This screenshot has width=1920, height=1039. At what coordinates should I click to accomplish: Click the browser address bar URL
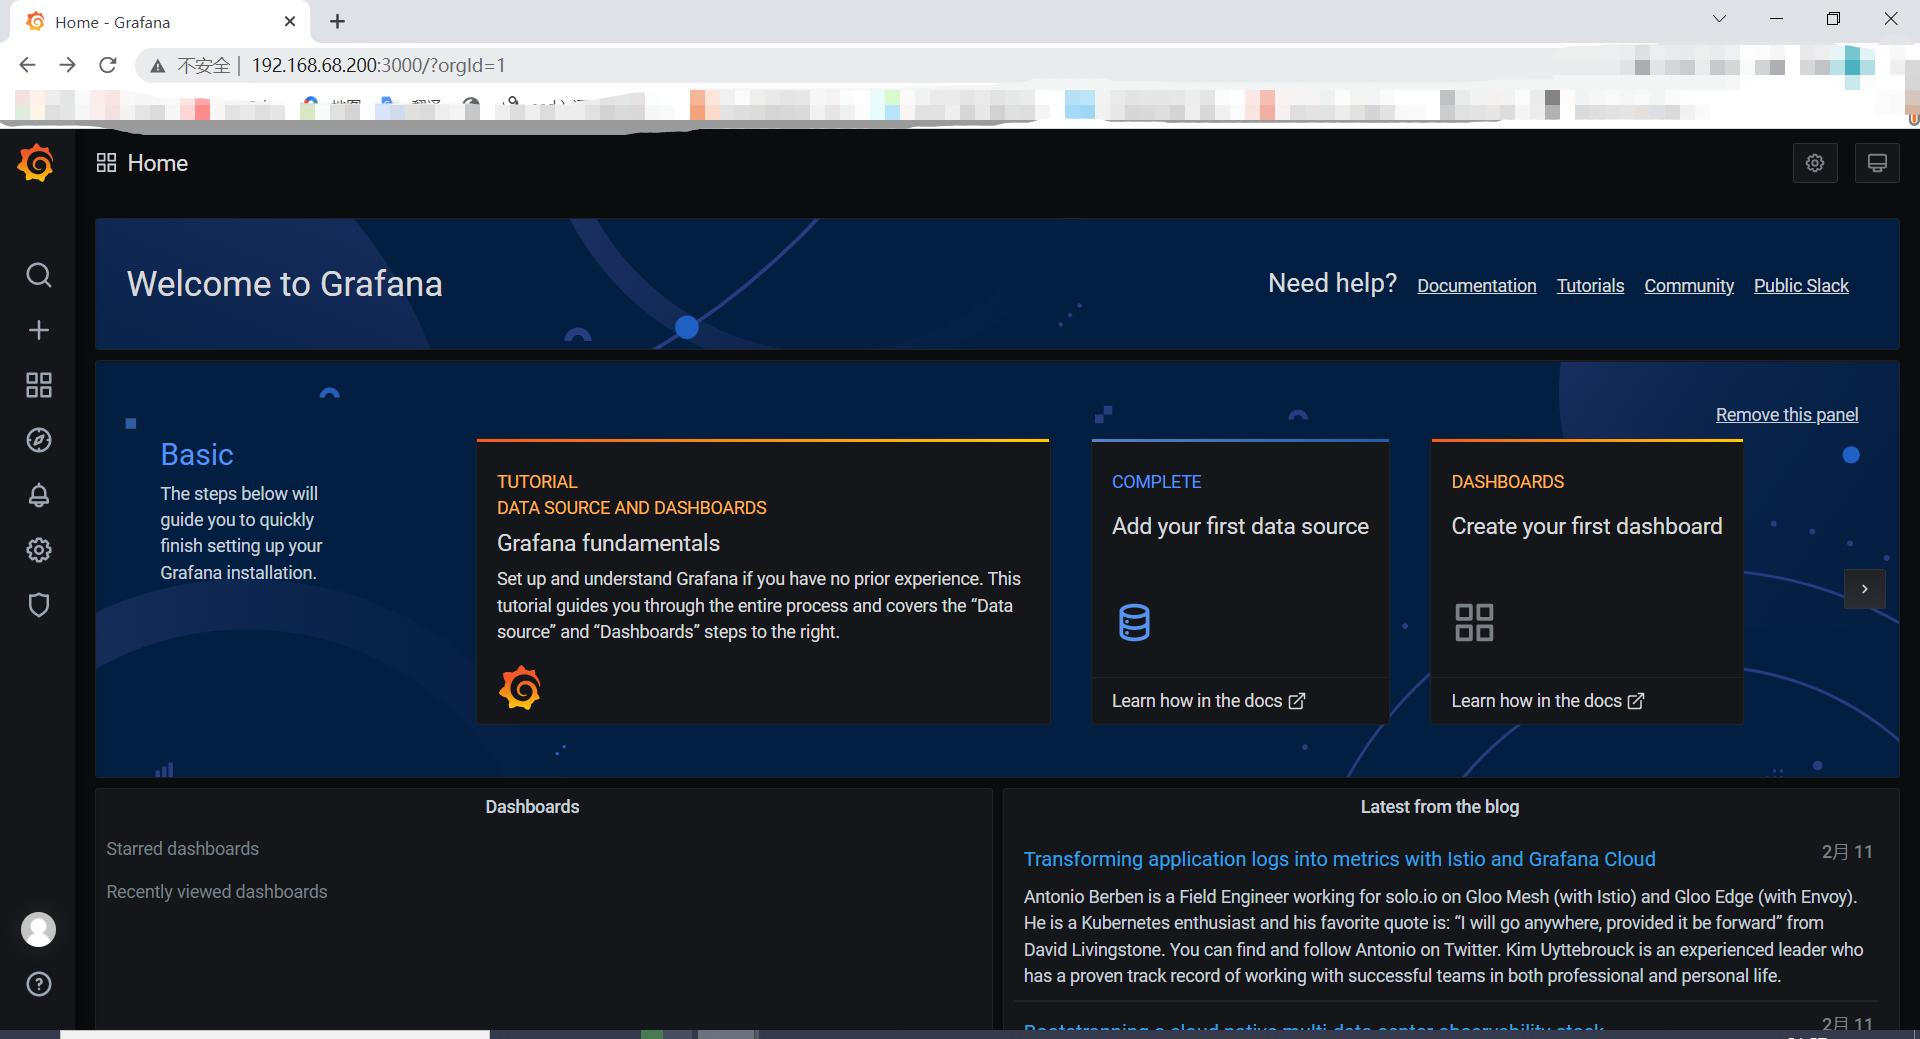[378, 65]
